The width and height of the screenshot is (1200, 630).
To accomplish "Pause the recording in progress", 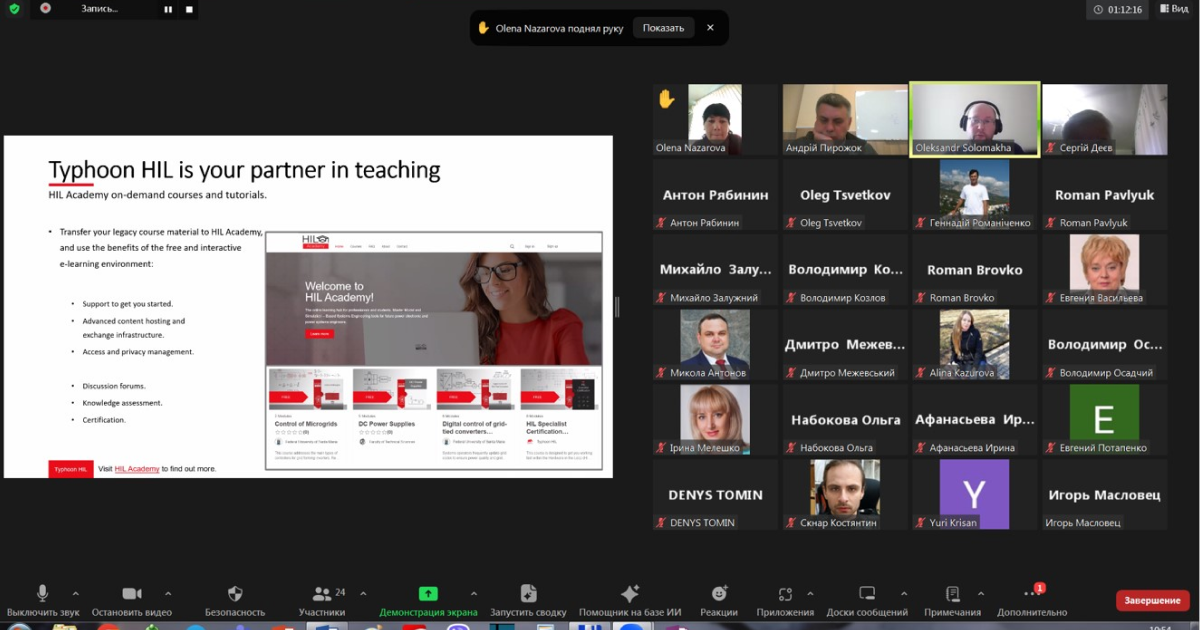I will (x=167, y=9).
